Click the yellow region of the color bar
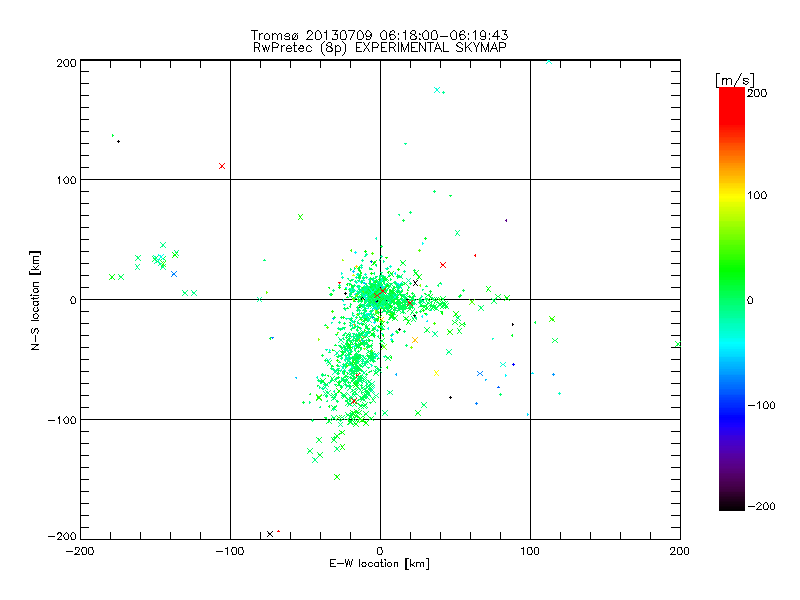 point(732,196)
